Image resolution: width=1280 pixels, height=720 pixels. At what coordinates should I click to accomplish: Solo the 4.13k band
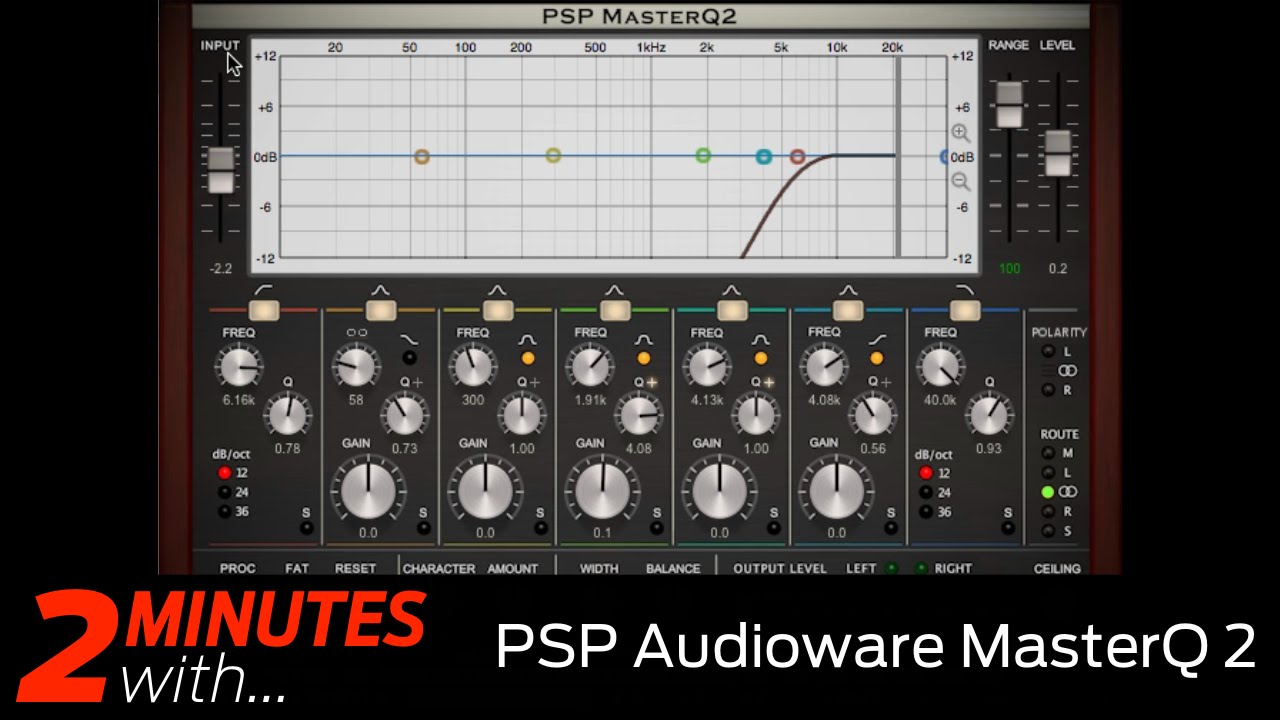click(774, 528)
